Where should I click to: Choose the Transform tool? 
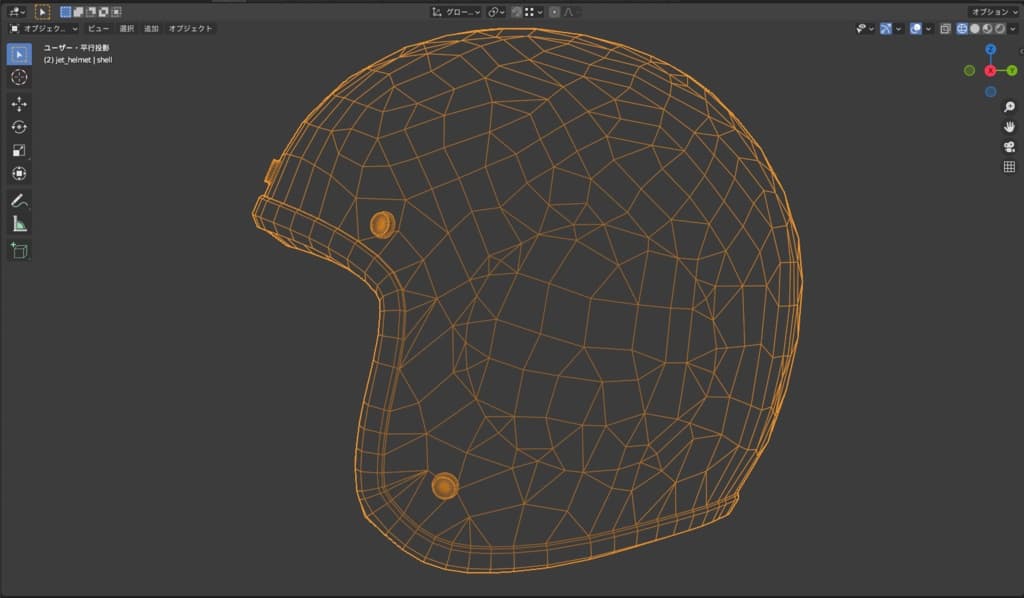click(19, 173)
